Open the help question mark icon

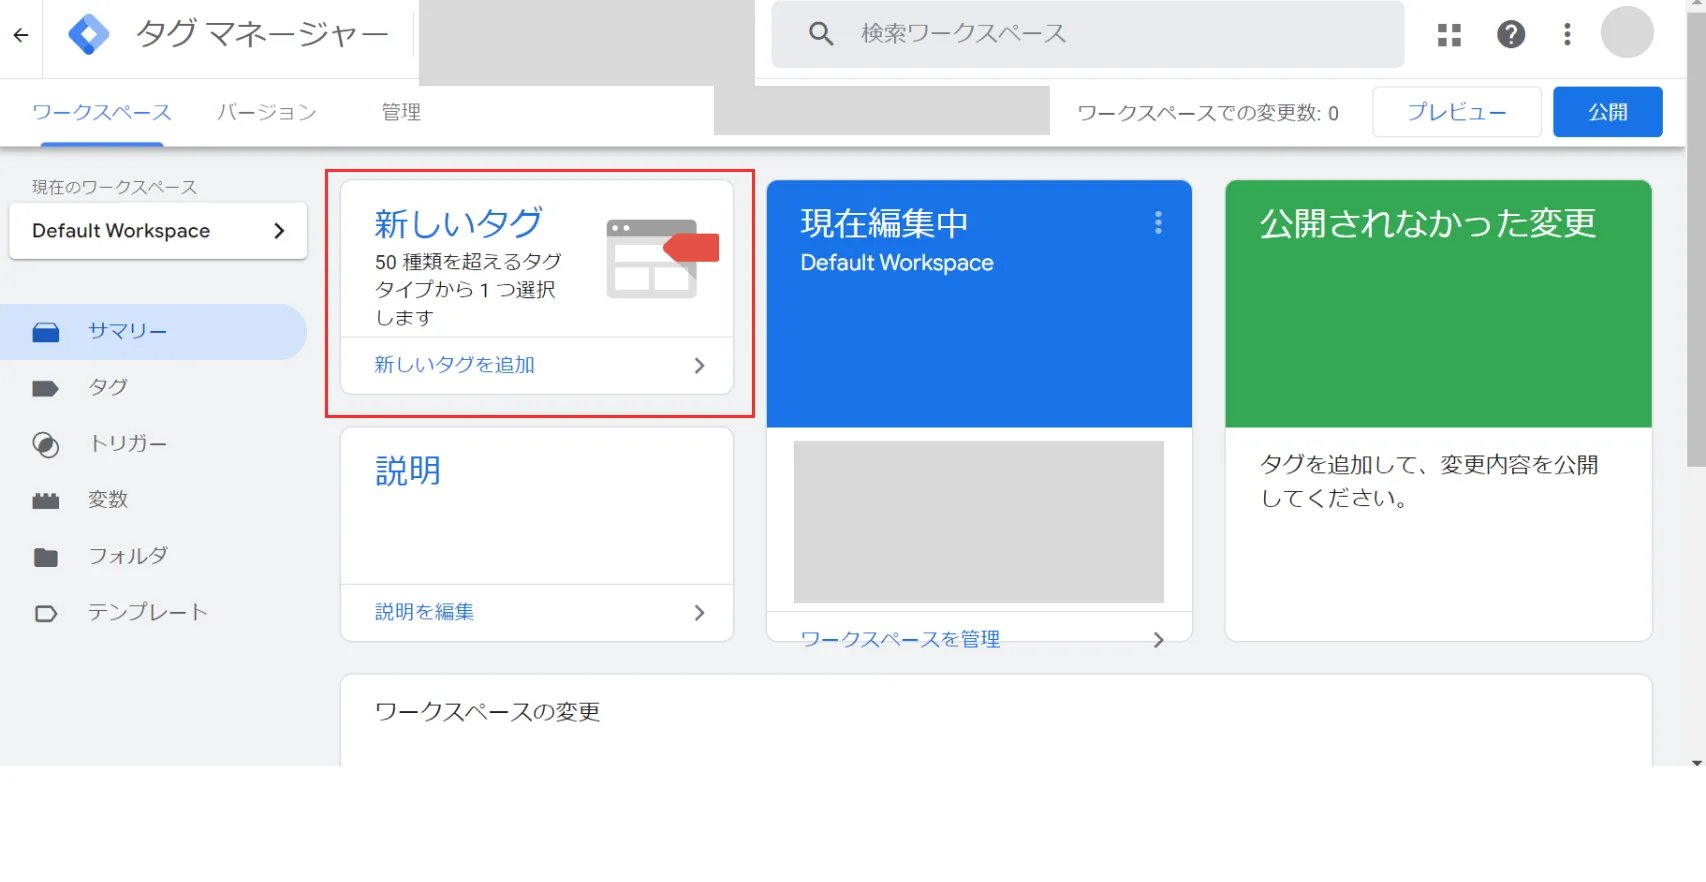click(x=1510, y=35)
